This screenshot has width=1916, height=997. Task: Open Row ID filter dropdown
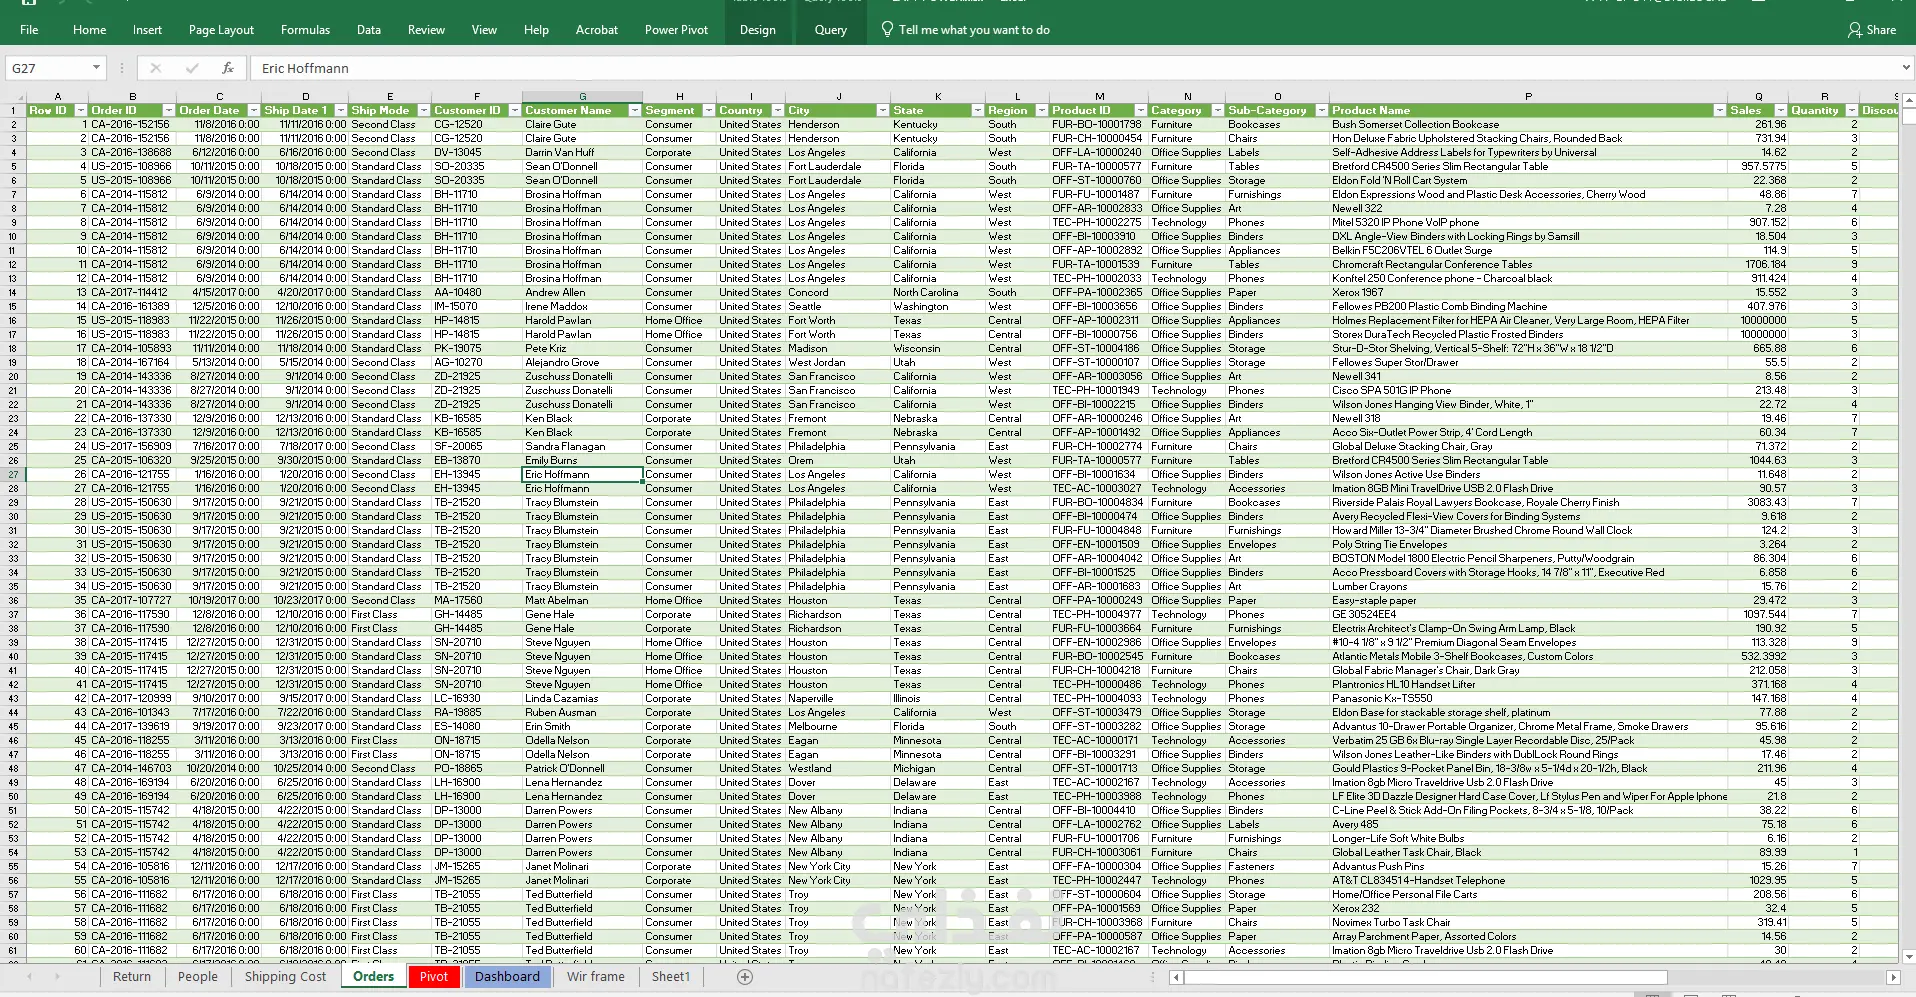(81, 110)
